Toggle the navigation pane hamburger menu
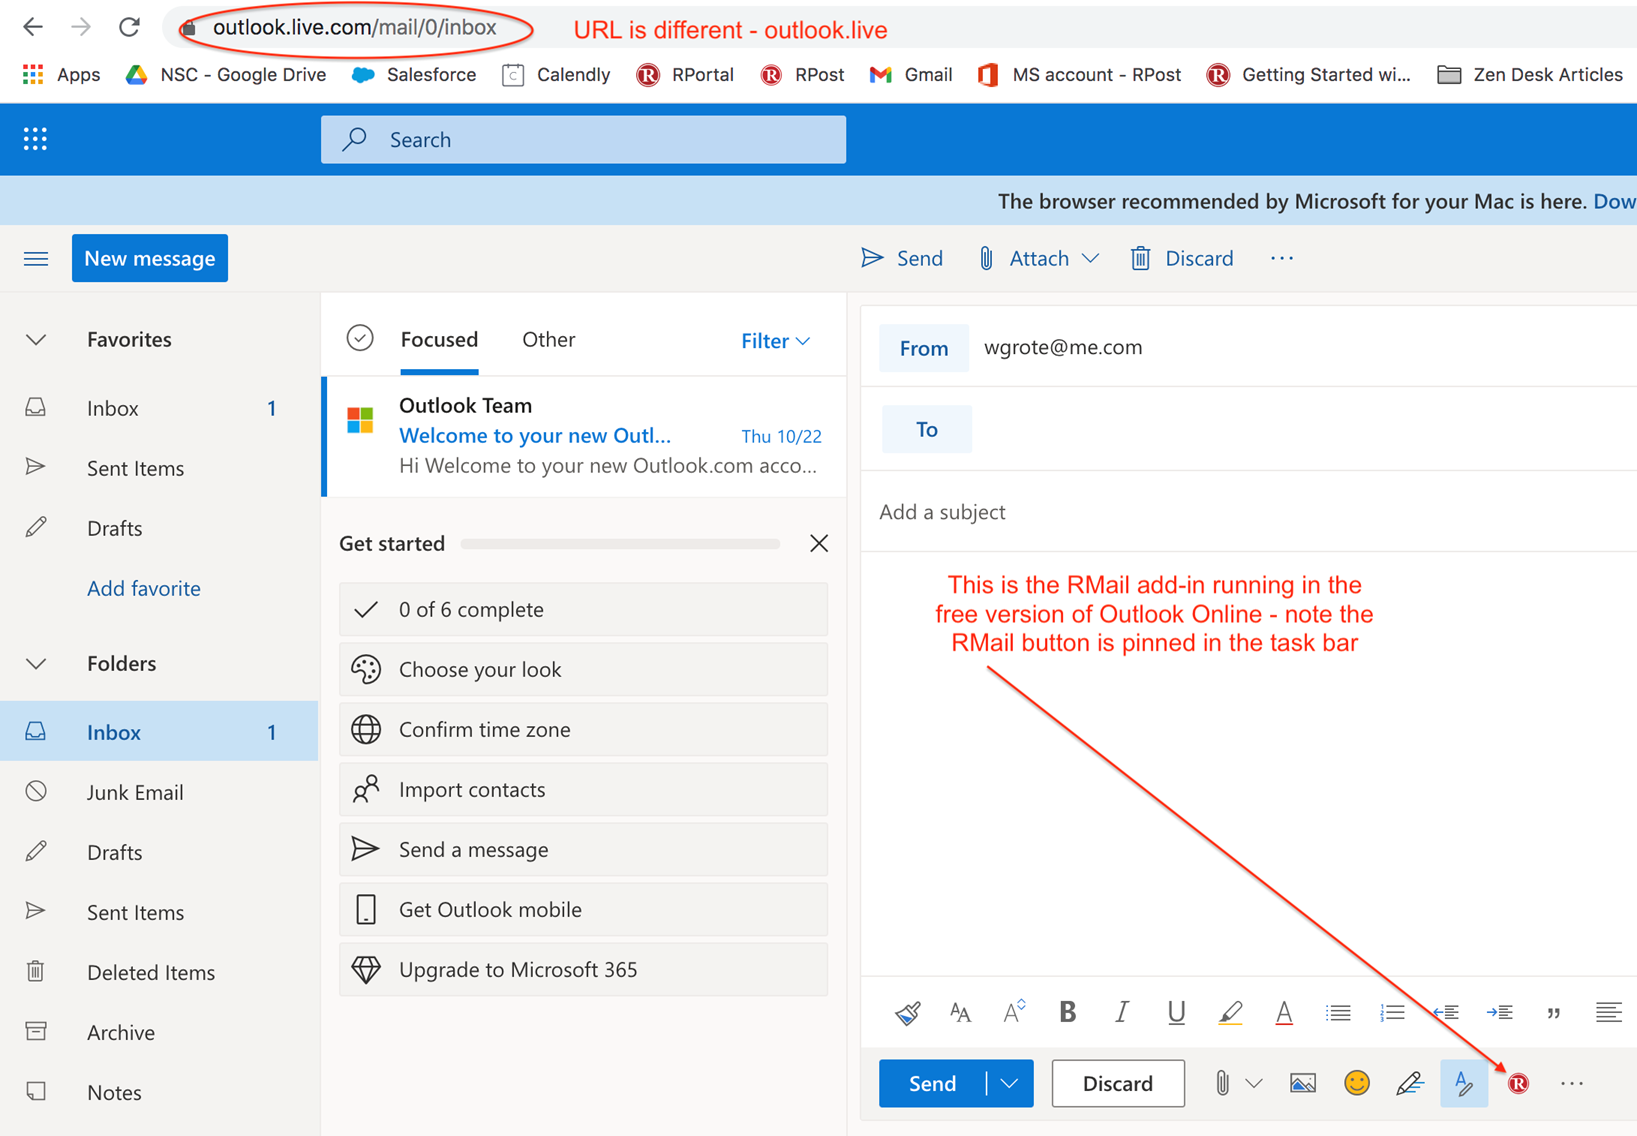 click(x=36, y=259)
